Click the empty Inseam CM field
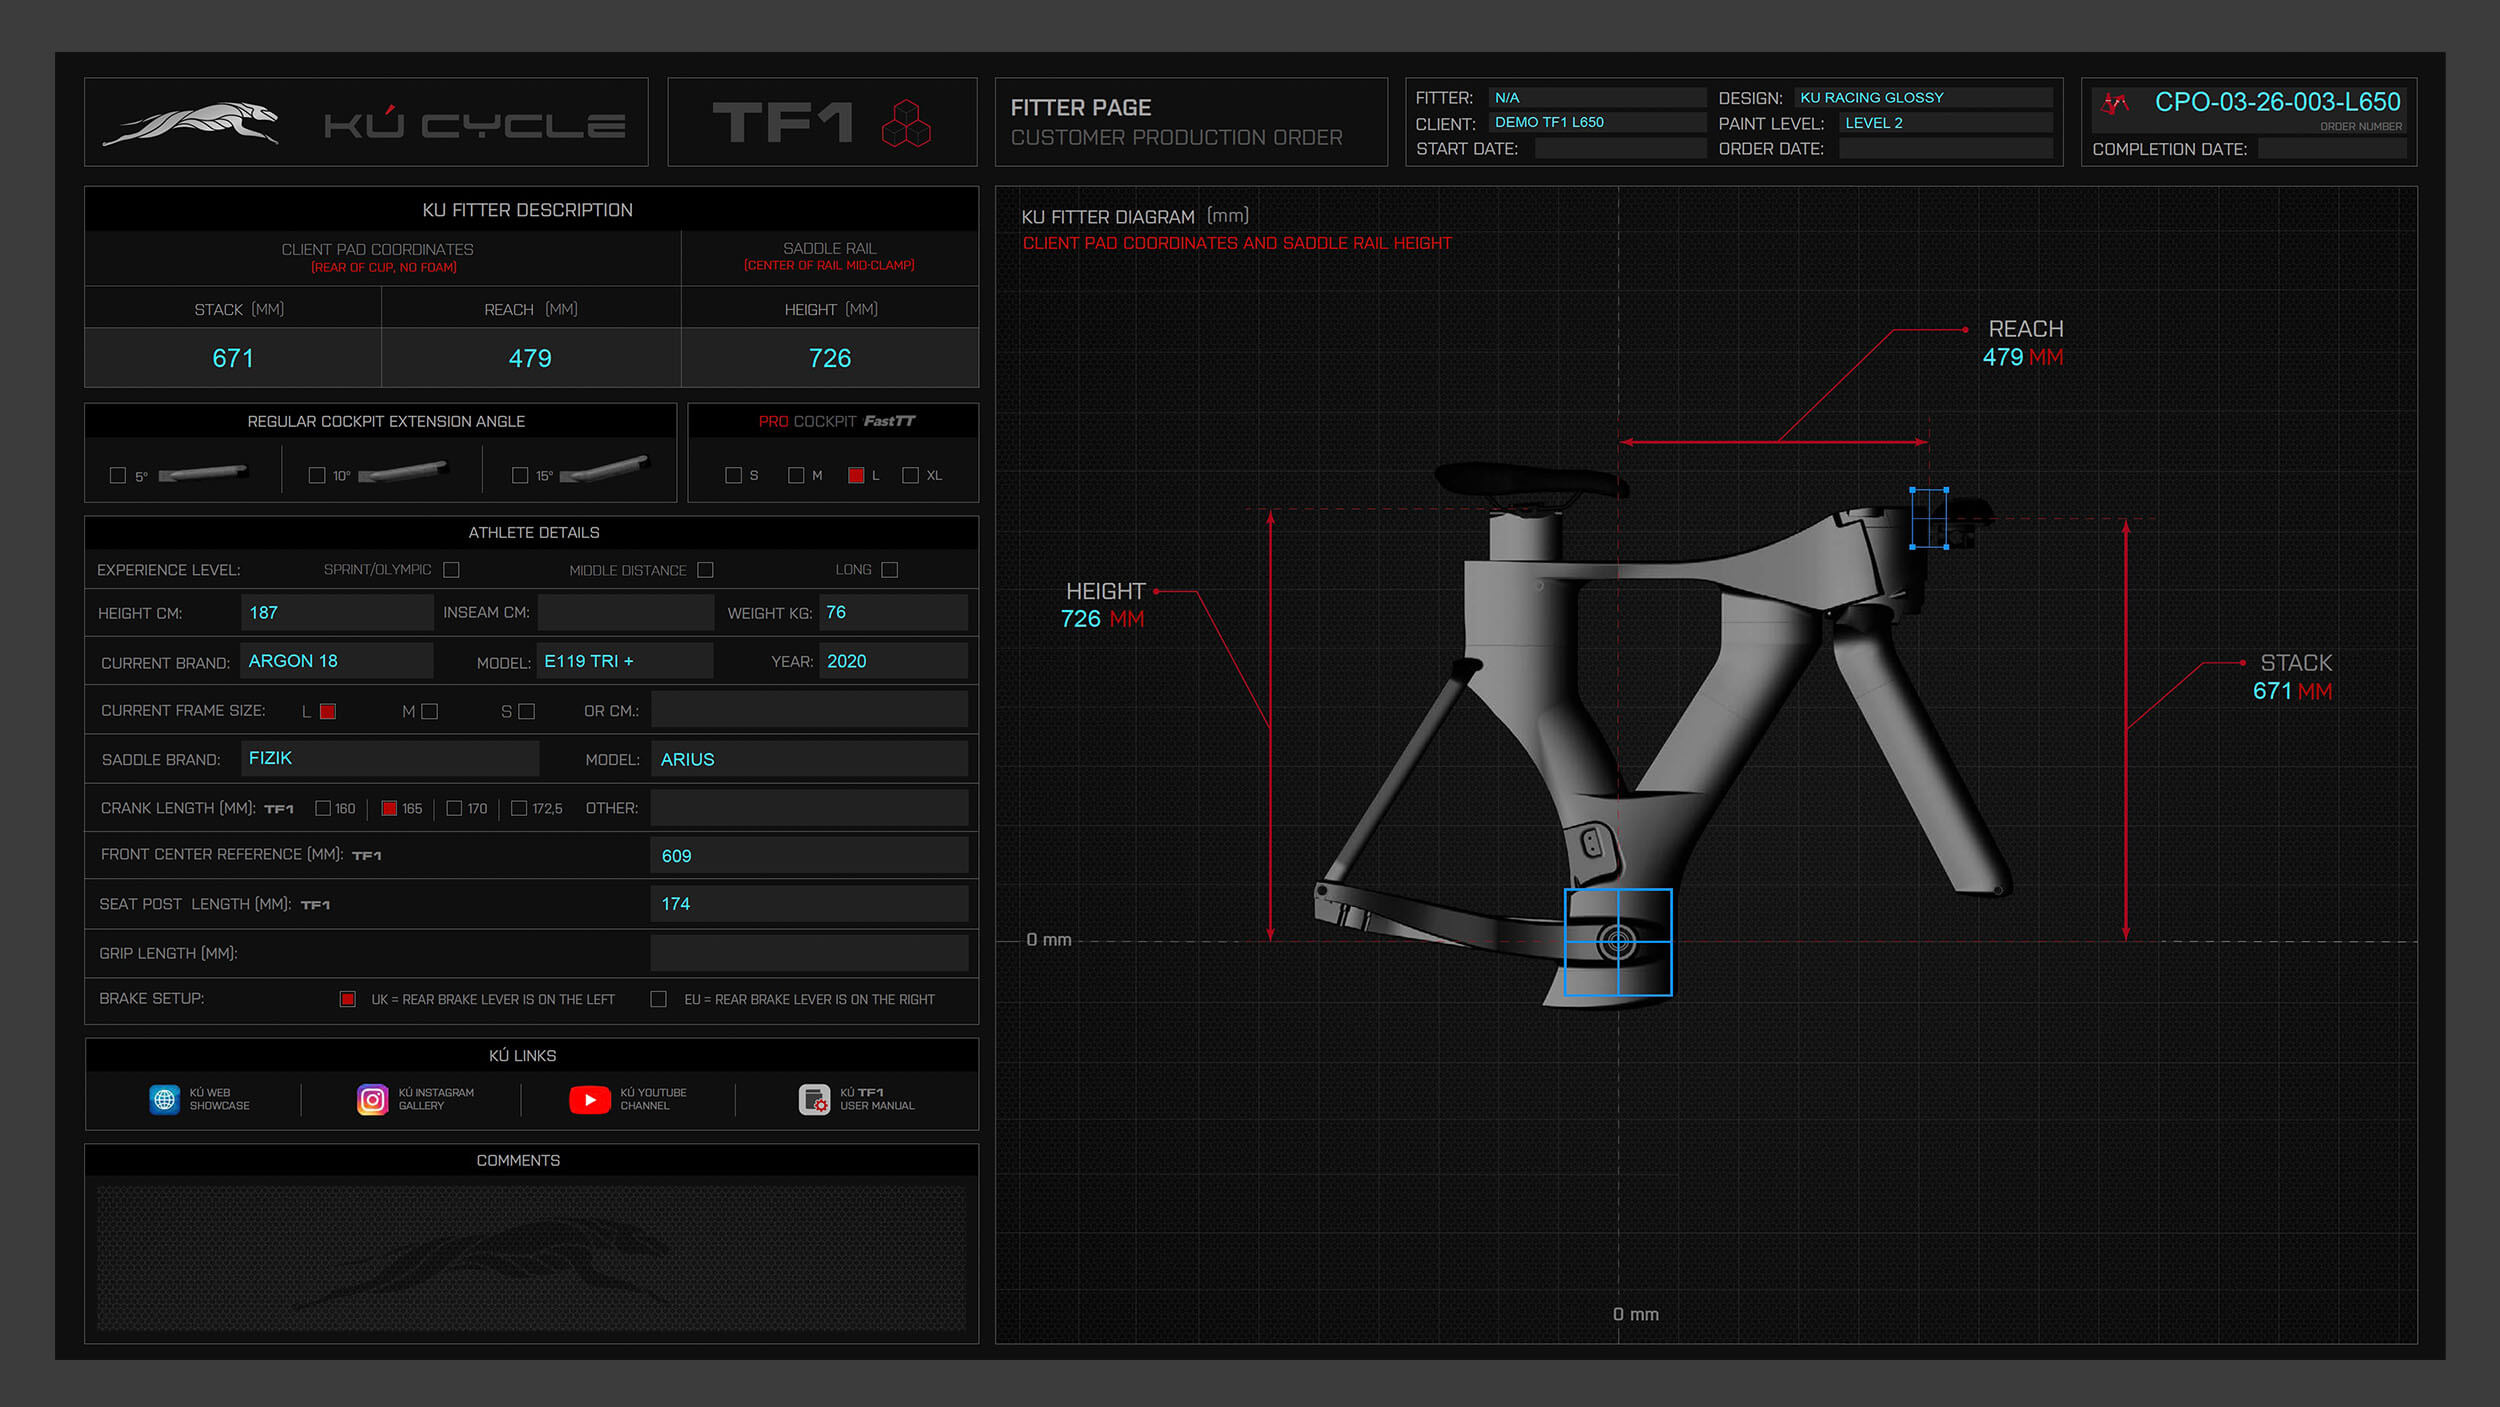 click(625, 613)
